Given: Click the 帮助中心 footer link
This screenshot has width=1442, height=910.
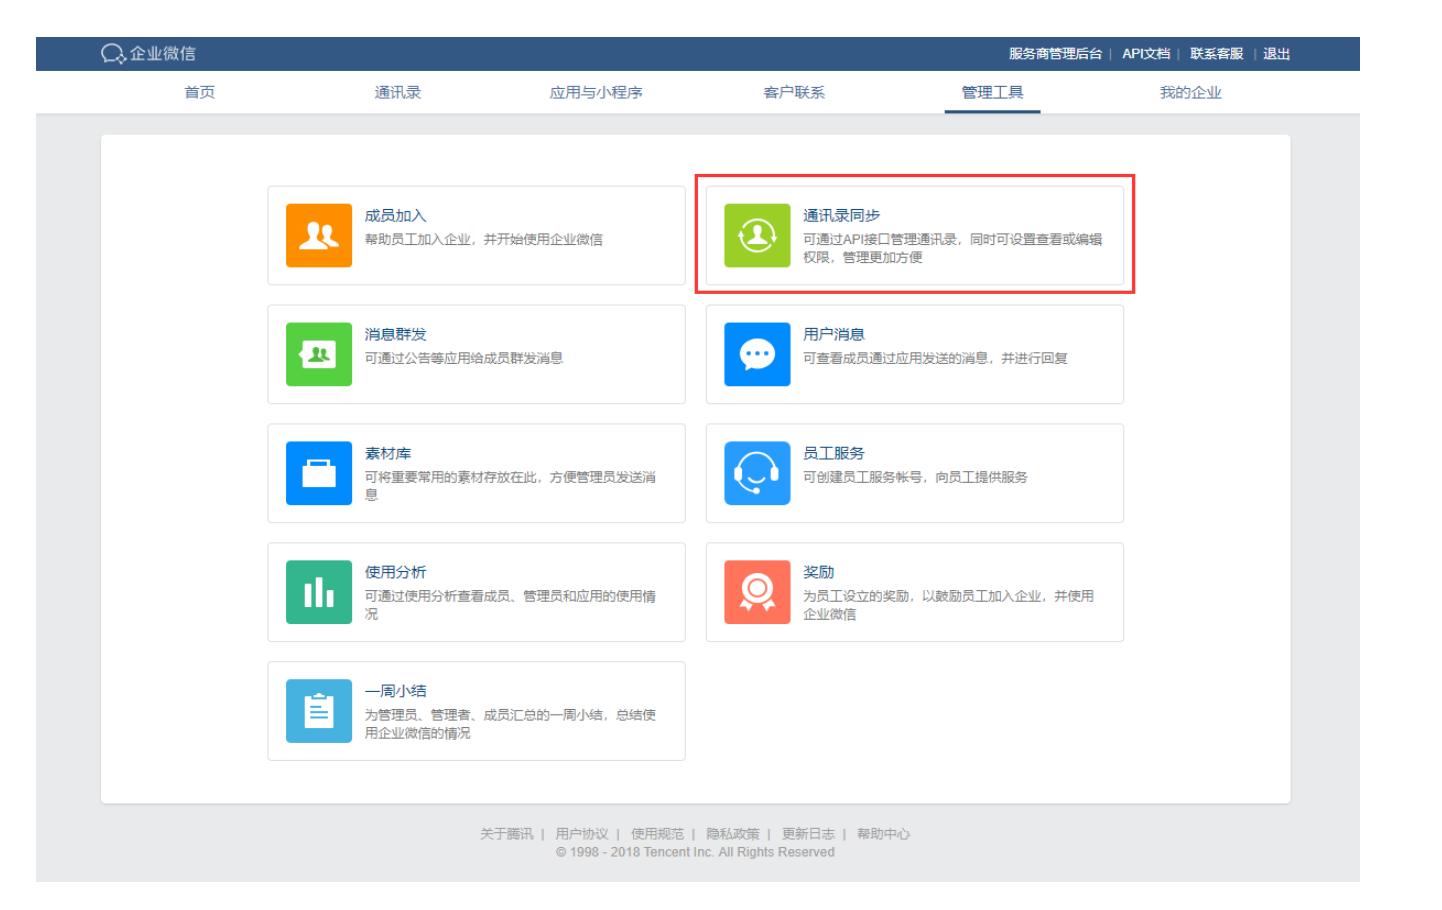Looking at the screenshot, I should pos(883,834).
